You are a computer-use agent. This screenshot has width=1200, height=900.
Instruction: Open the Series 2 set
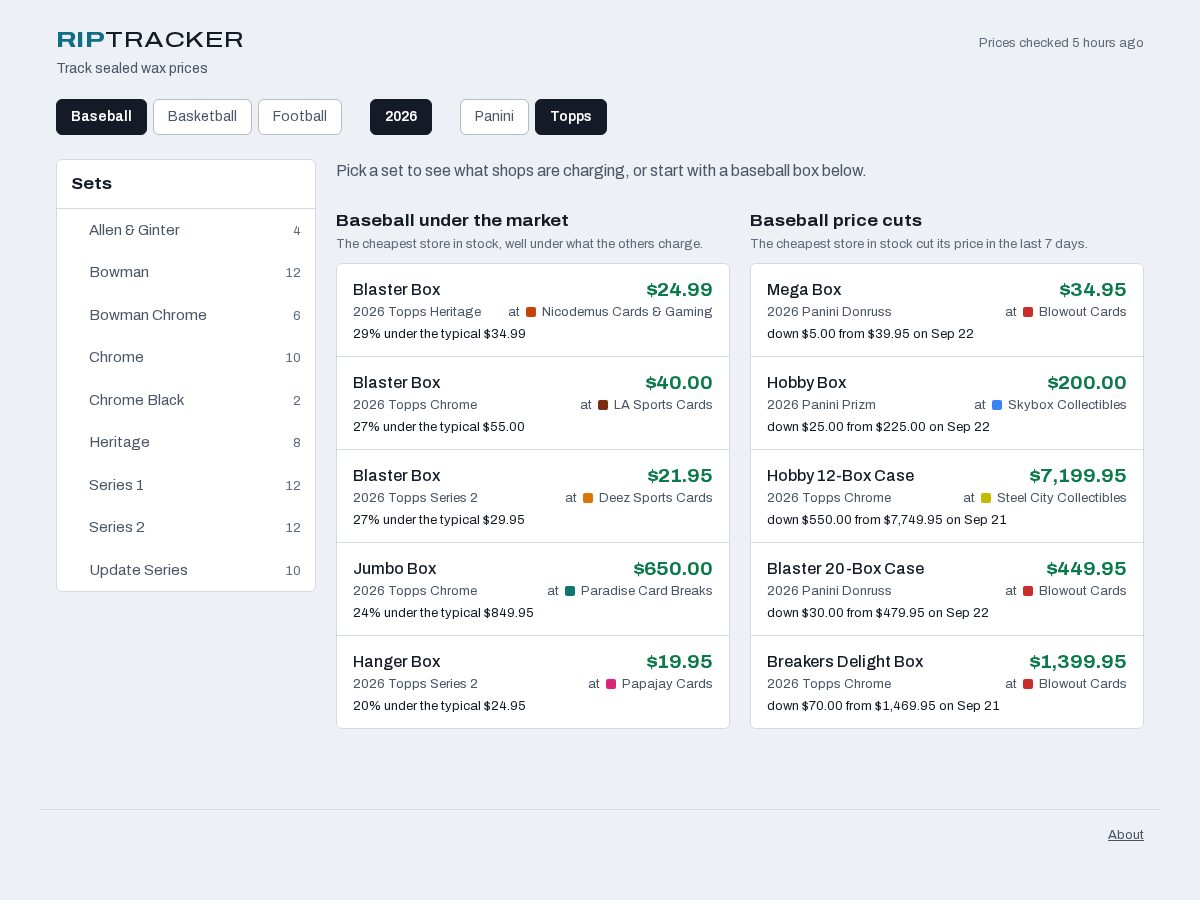coord(186,527)
